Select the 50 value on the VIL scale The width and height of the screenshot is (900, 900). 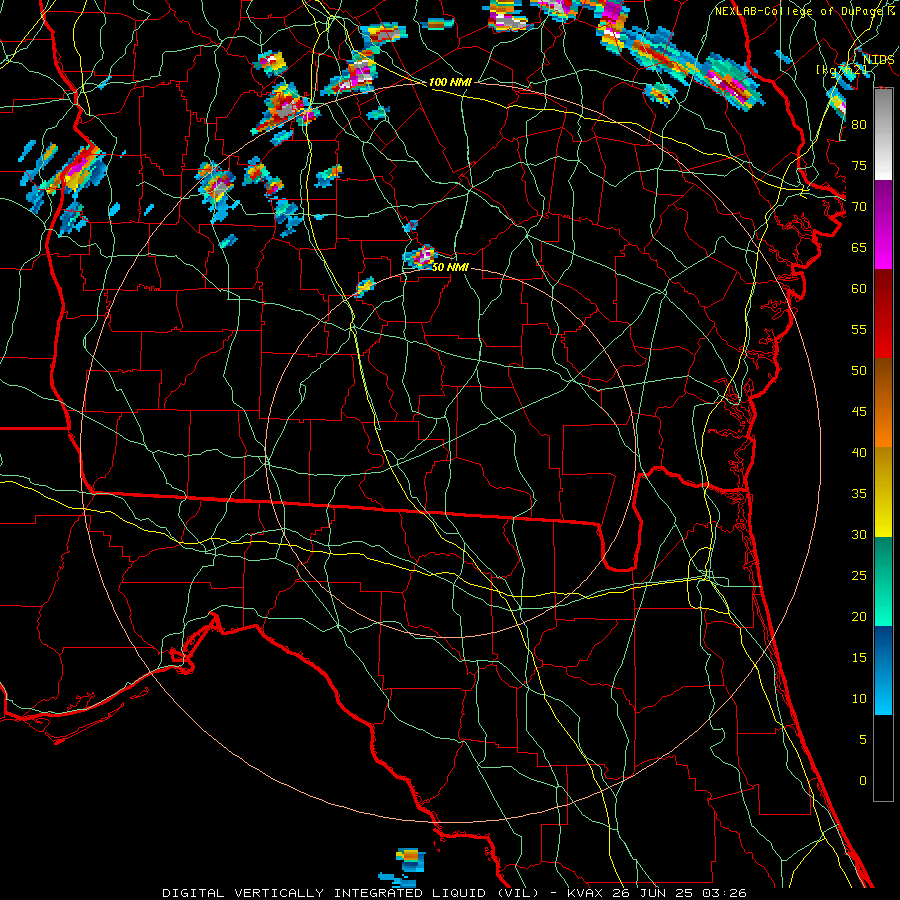coord(859,371)
